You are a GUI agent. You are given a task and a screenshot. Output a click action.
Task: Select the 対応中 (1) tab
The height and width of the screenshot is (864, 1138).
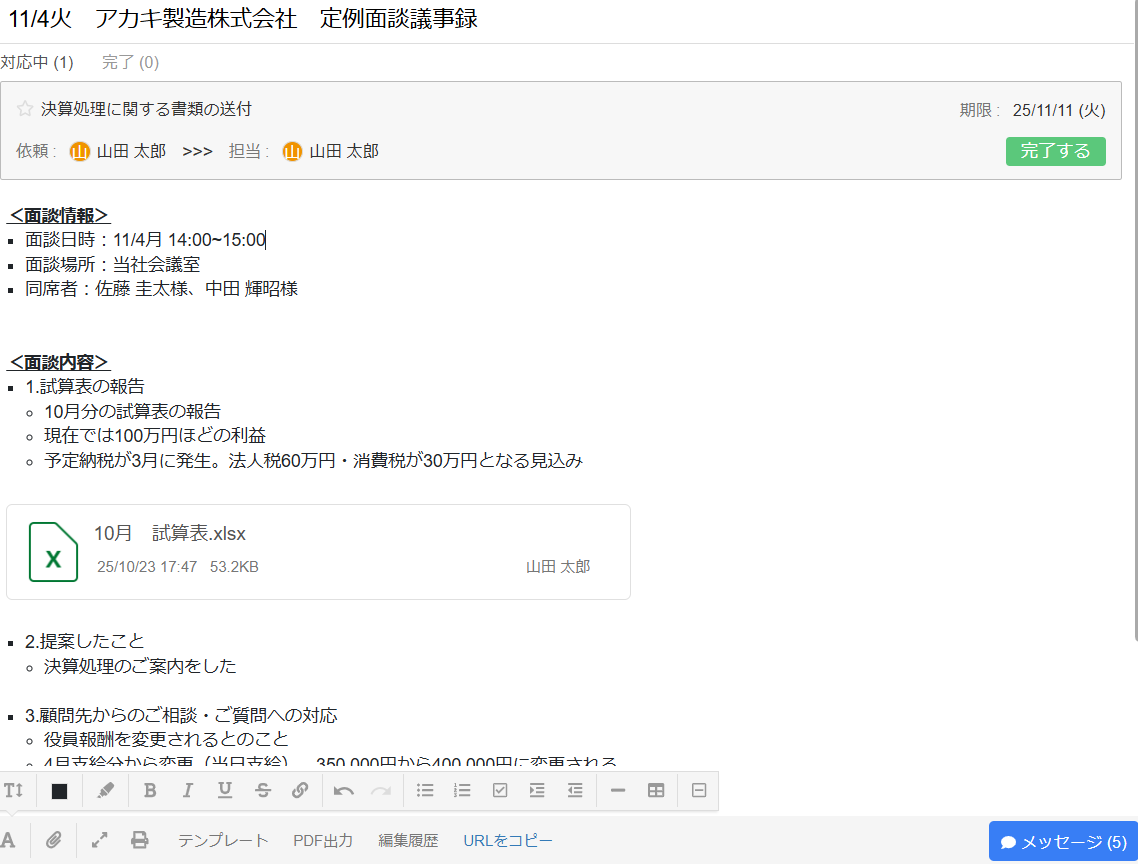37,63
